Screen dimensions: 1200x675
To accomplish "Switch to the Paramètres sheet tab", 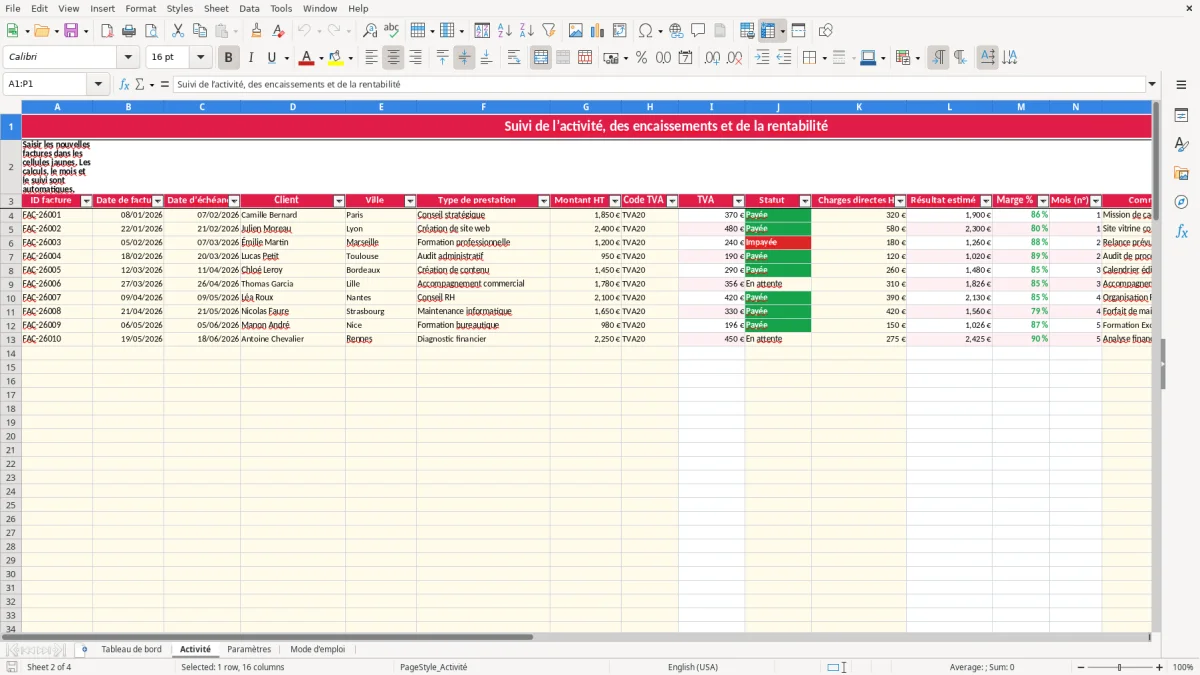I will pos(249,649).
